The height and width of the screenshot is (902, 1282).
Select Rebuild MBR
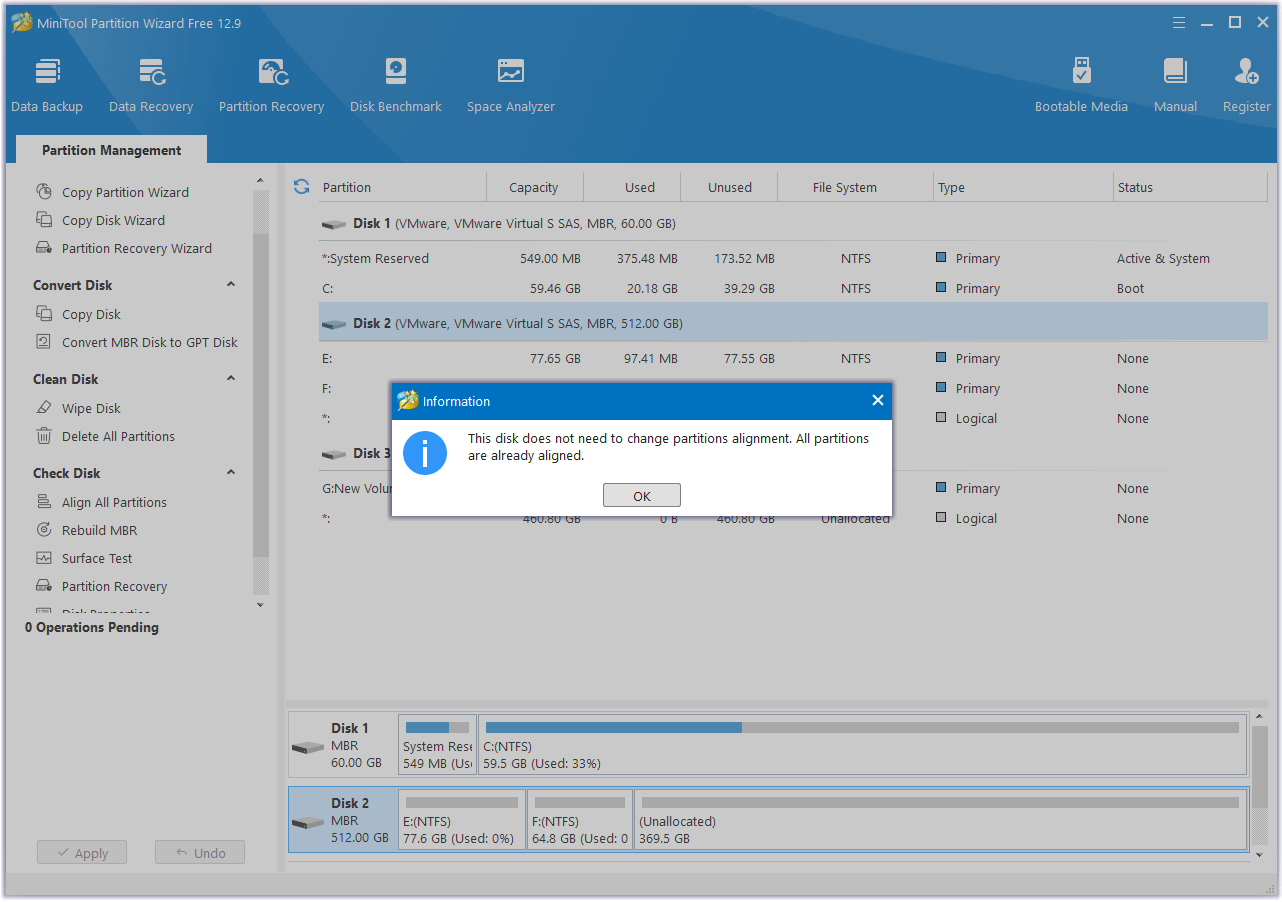coord(99,530)
